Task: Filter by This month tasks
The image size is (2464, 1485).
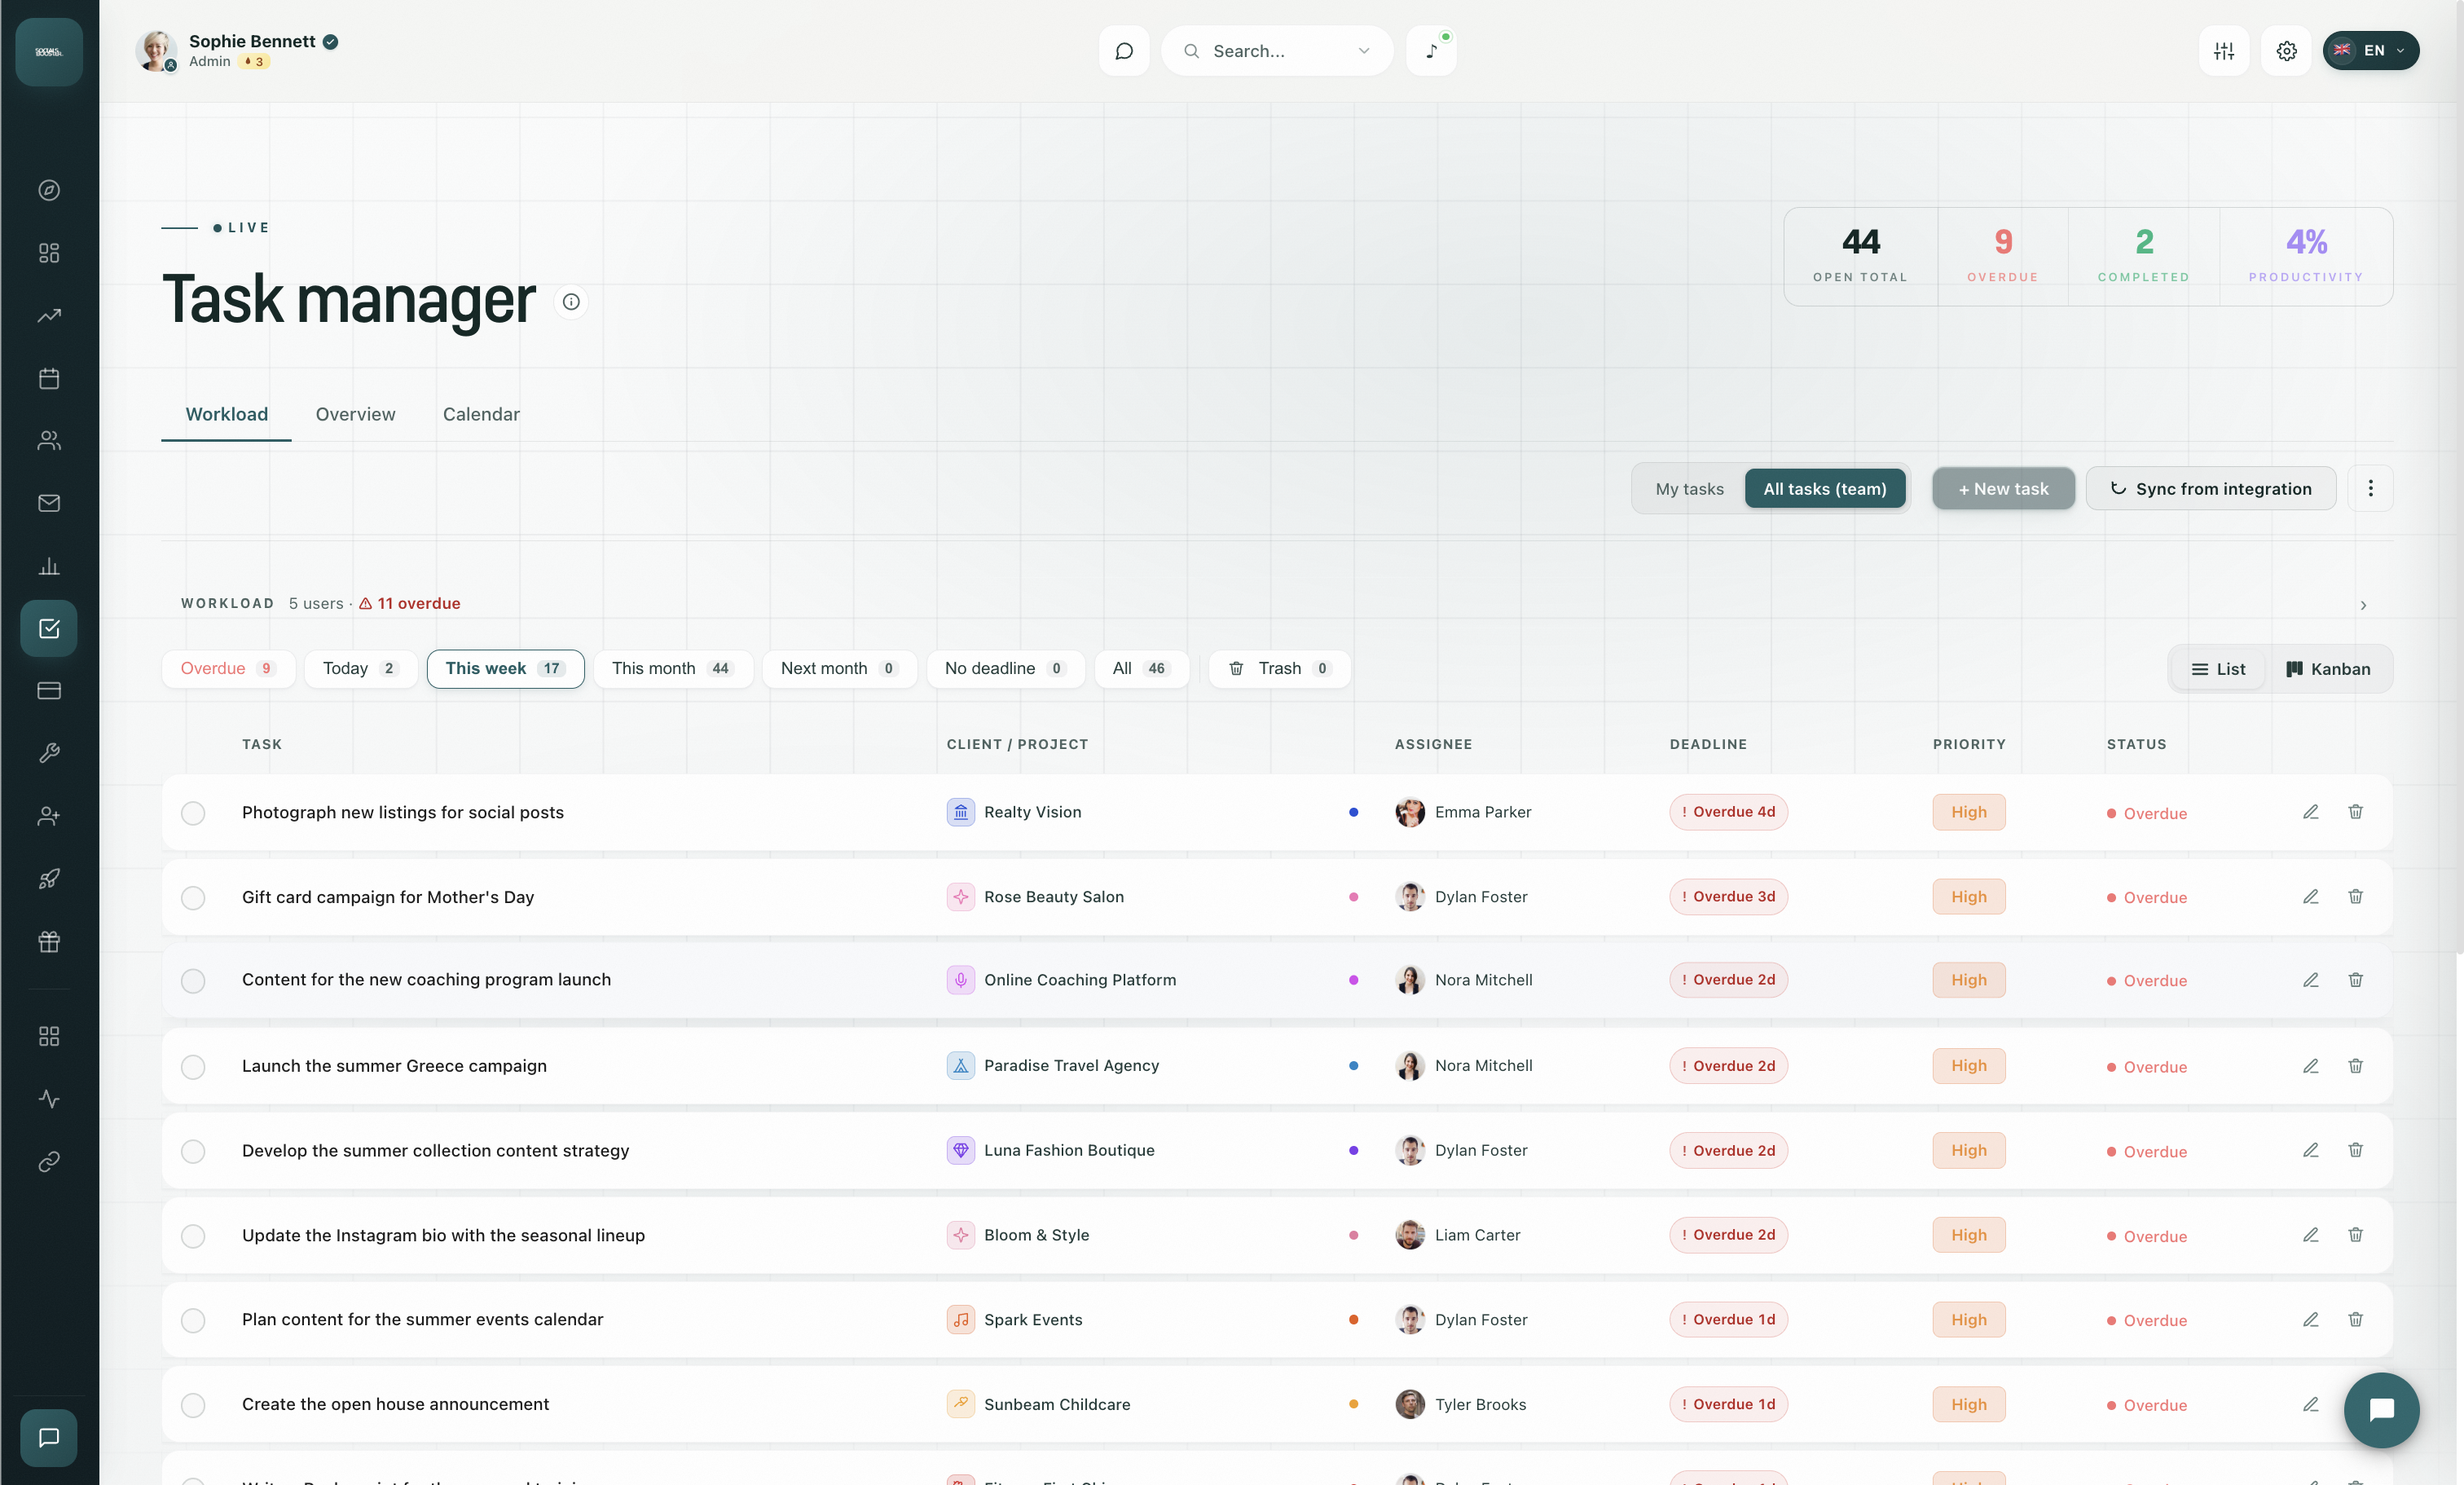Action: [673, 669]
